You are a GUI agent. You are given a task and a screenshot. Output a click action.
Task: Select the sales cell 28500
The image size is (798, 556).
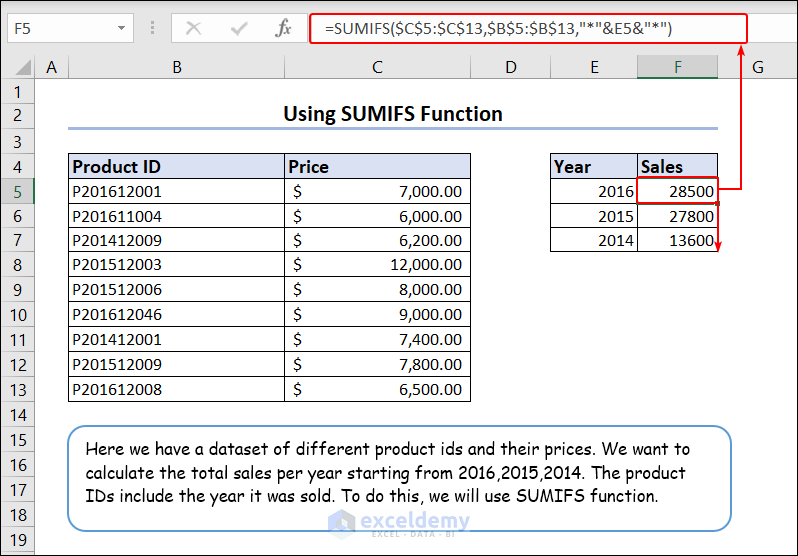677,191
